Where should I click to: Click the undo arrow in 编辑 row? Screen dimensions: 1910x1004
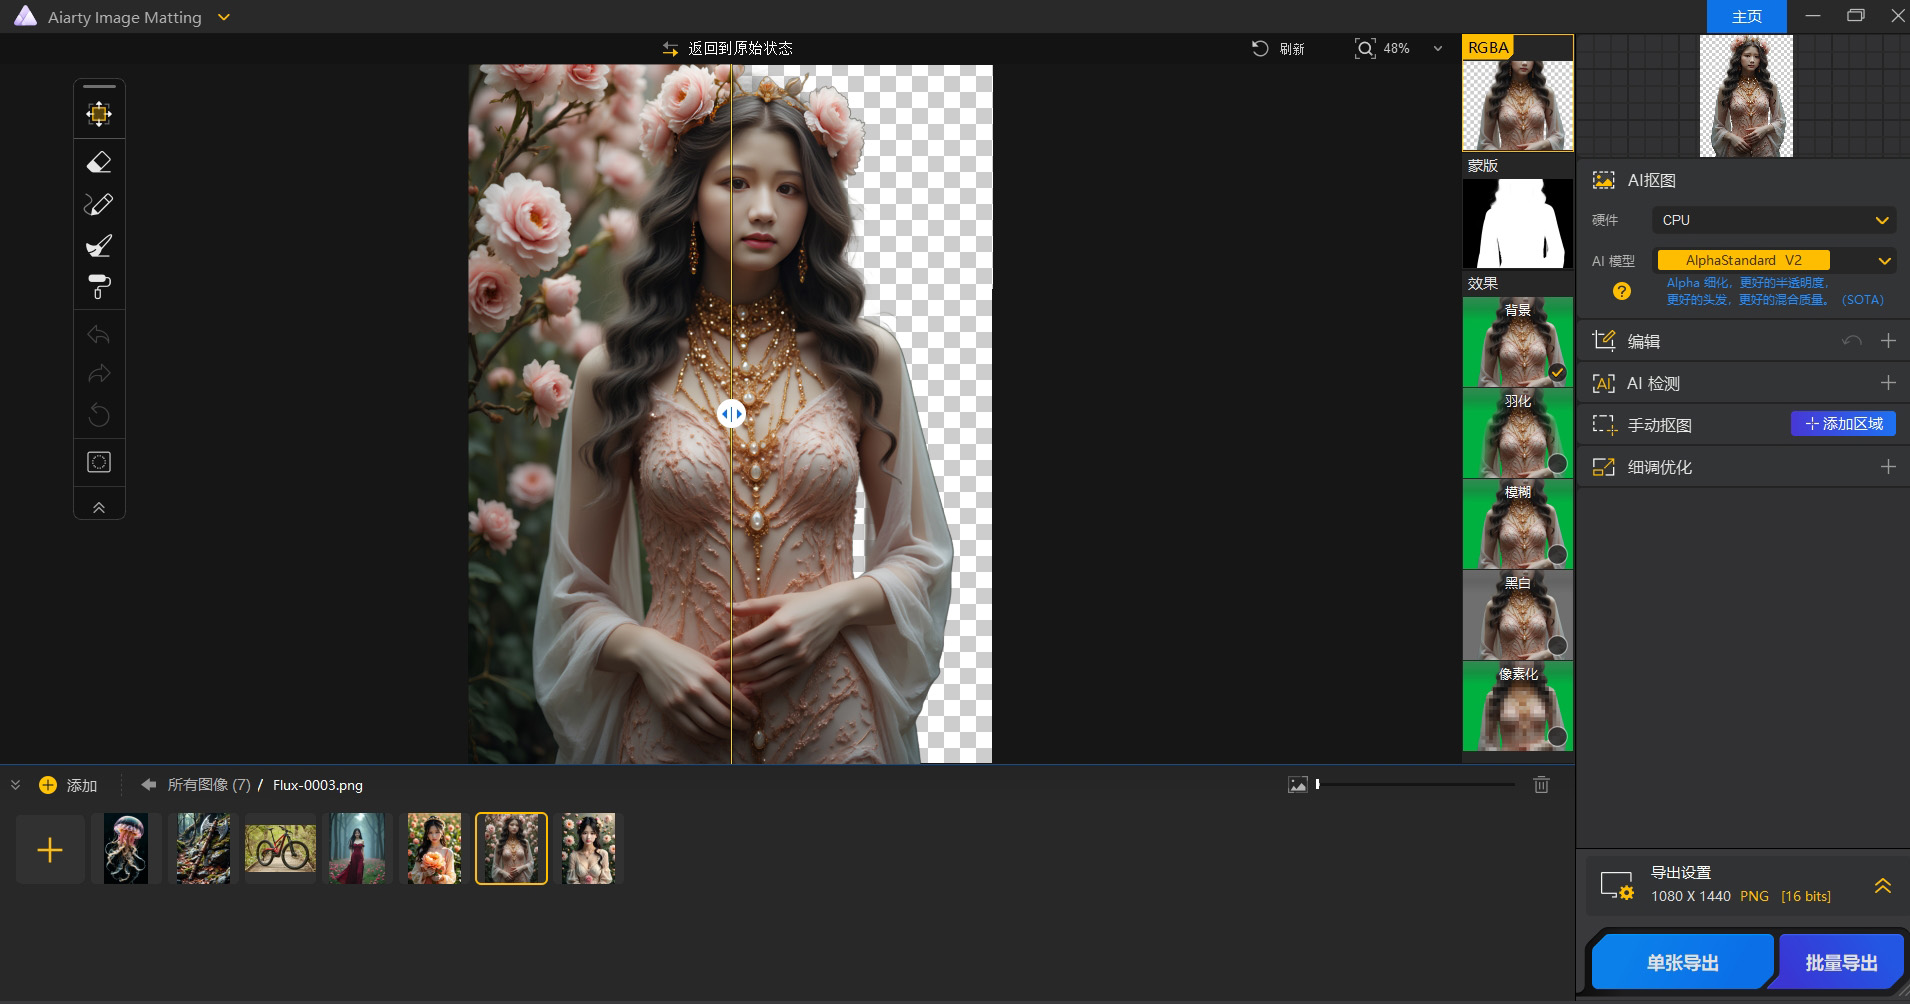pos(1852,341)
